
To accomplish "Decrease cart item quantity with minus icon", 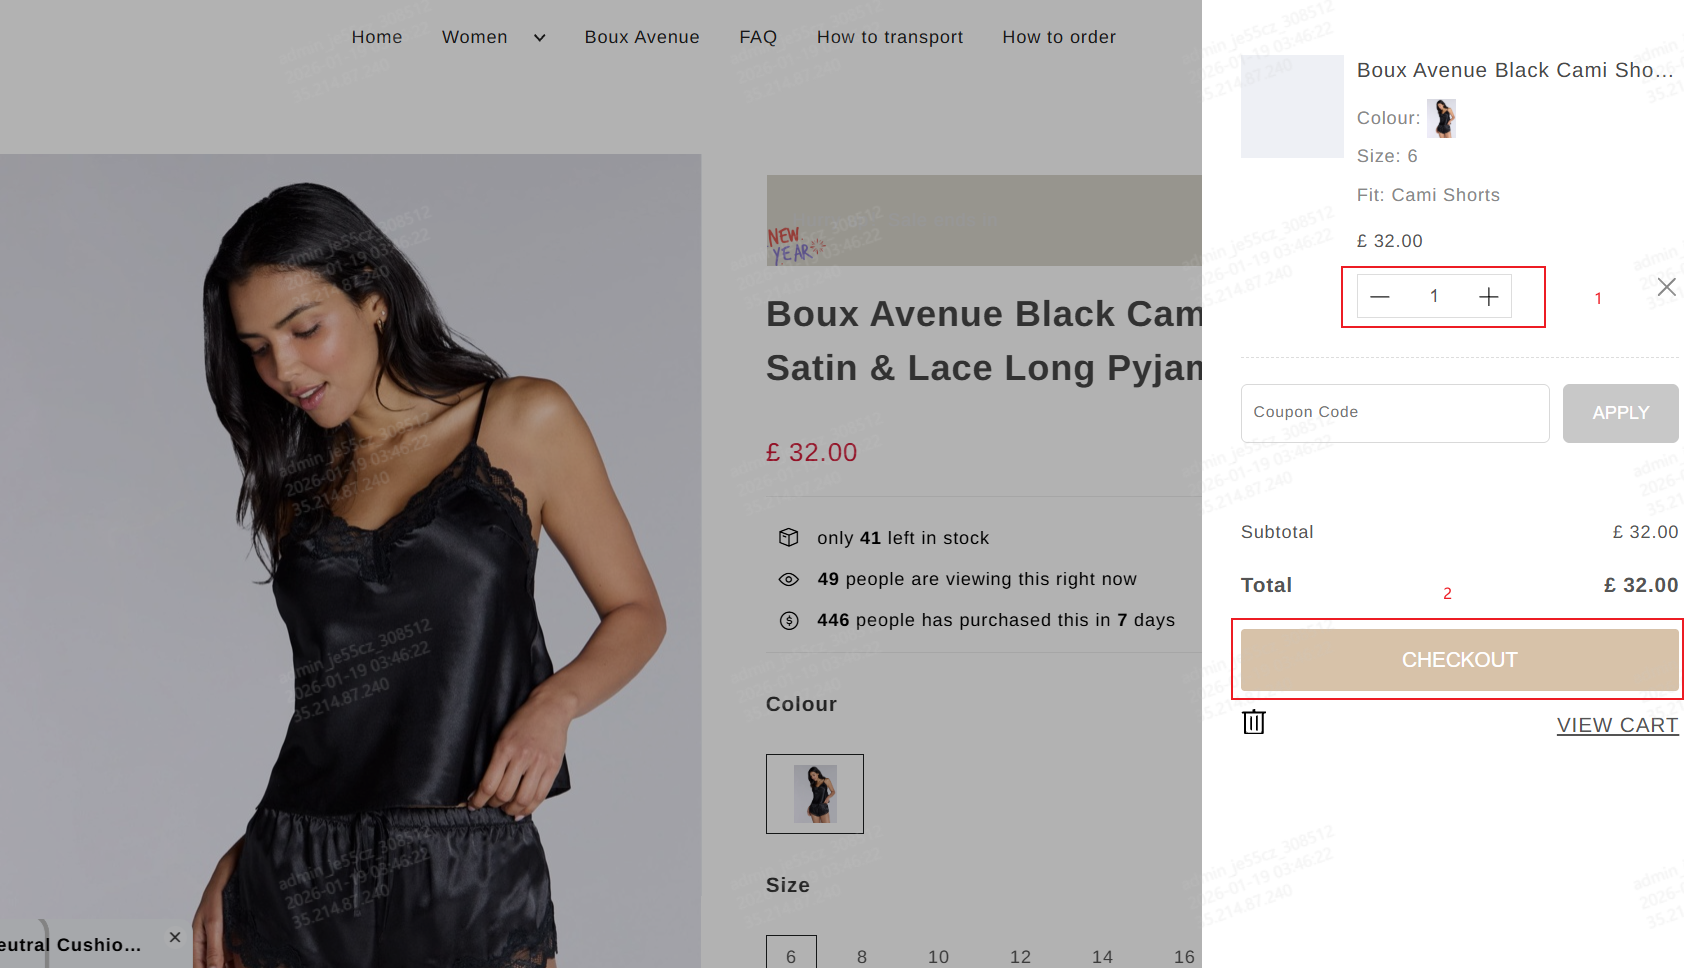I will [1380, 297].
